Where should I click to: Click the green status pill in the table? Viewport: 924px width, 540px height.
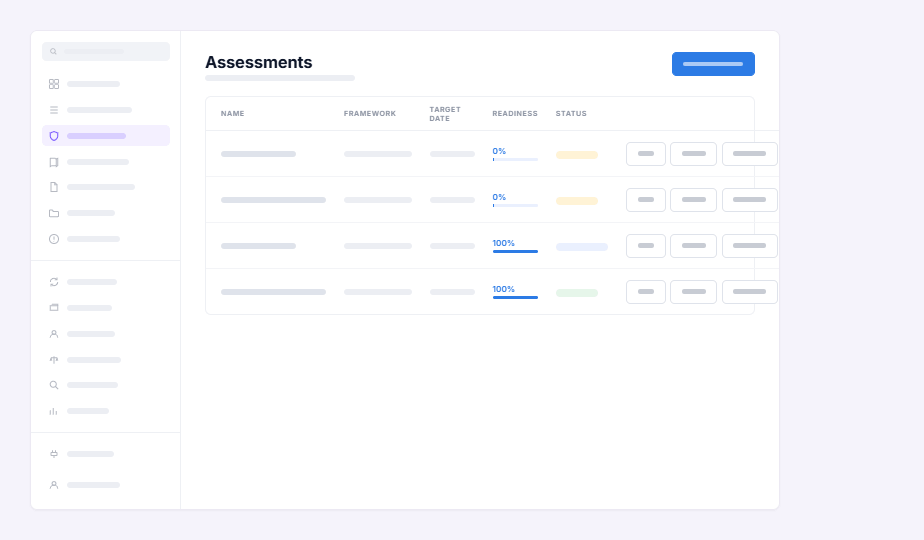coord(577,293)
